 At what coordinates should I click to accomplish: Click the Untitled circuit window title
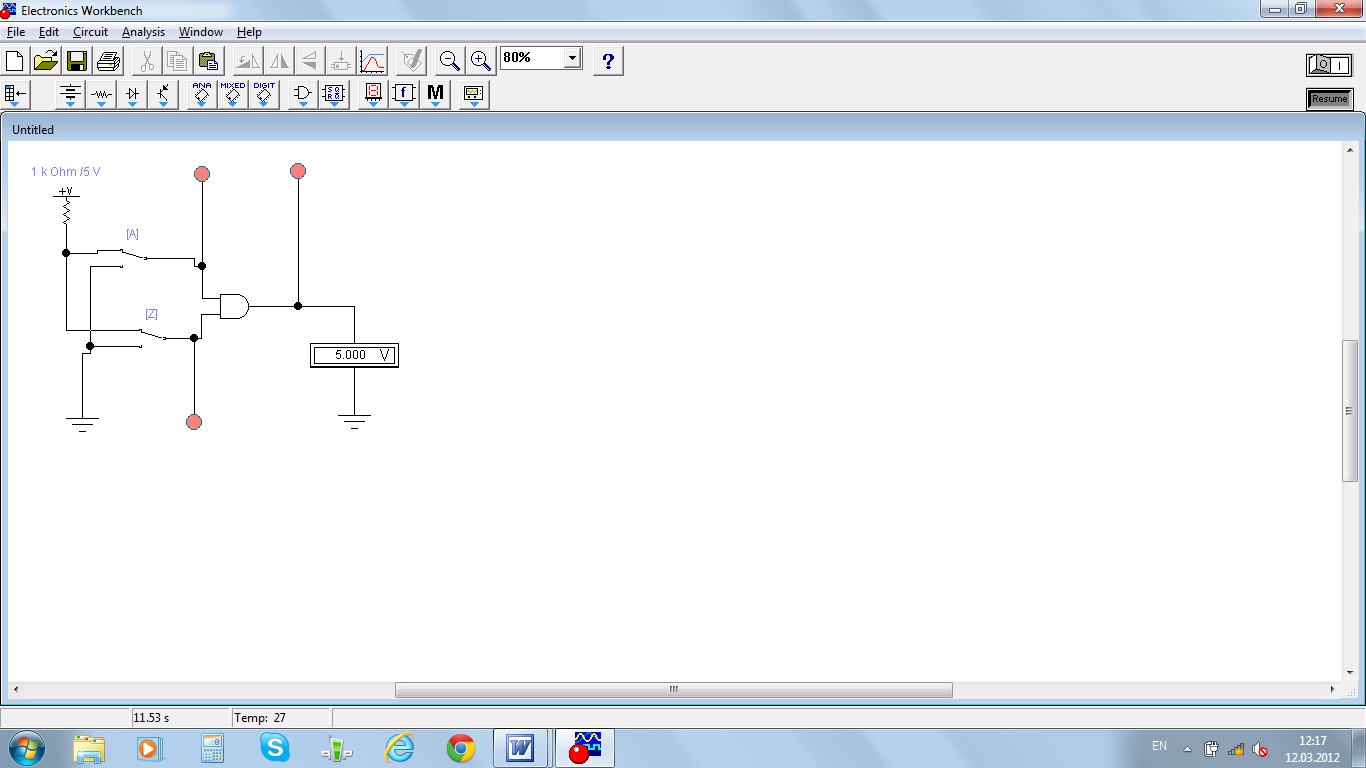pos(33,130)
